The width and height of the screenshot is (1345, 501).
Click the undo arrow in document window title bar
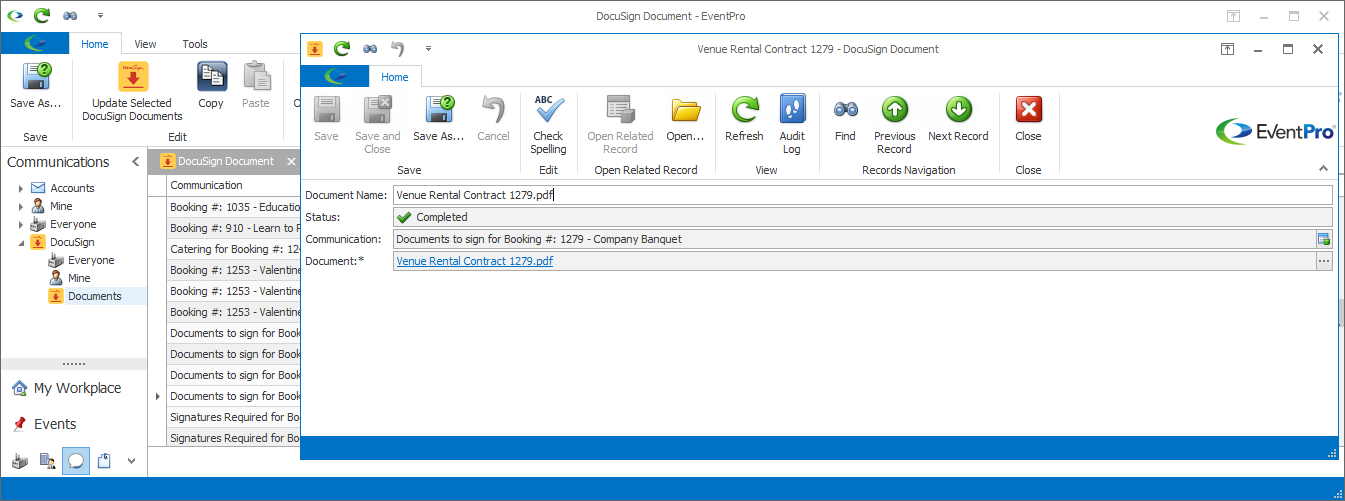coord(398,48)
